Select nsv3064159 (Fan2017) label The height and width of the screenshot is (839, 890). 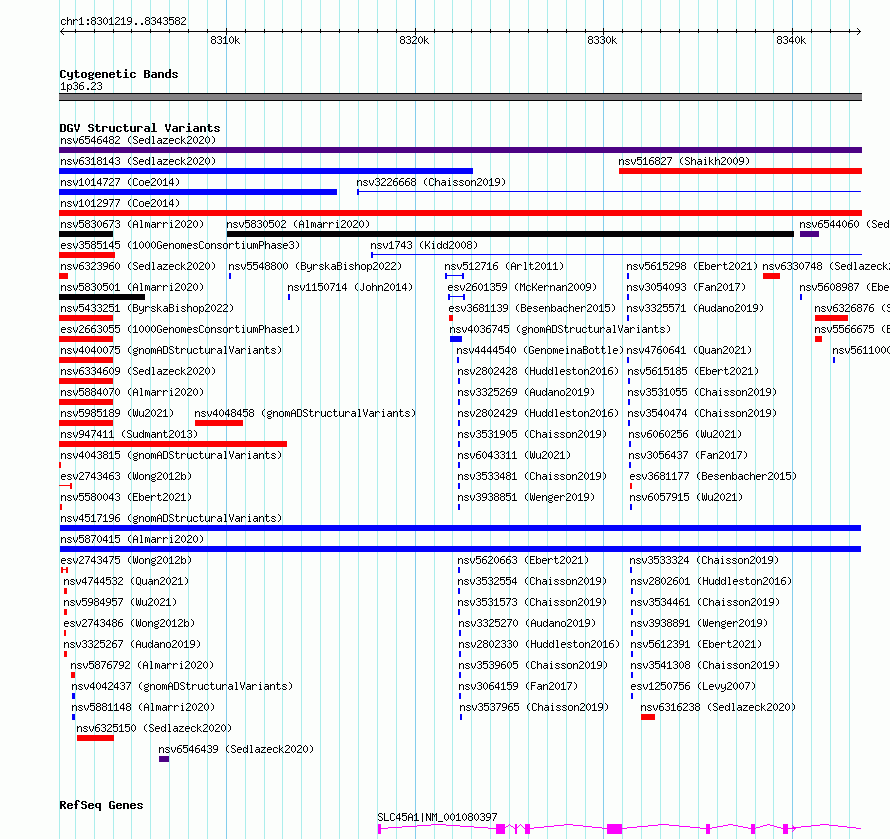pos(518,686)
